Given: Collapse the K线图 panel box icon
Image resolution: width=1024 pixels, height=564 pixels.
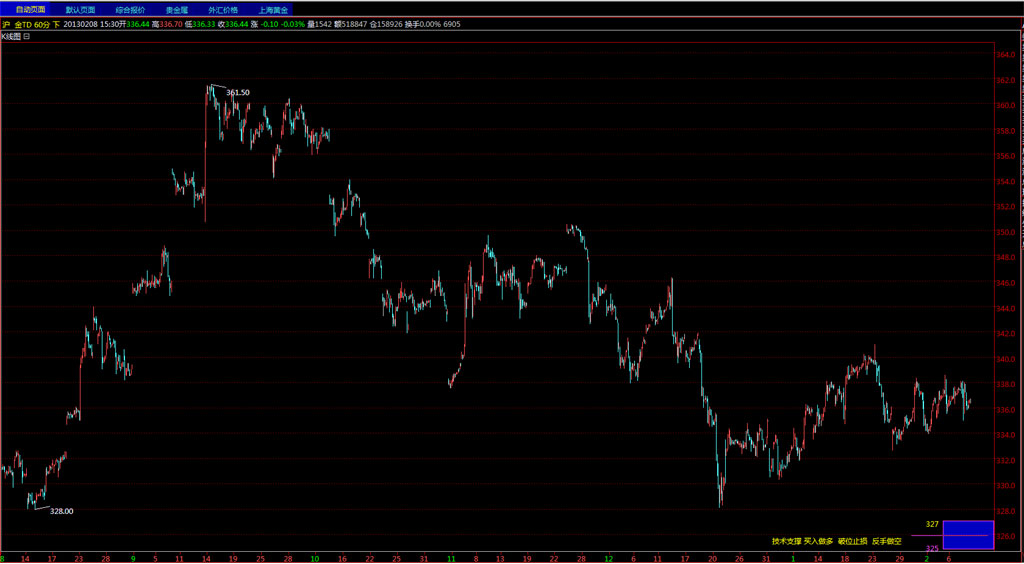Looking at the screenshot, I should point(27,36).
